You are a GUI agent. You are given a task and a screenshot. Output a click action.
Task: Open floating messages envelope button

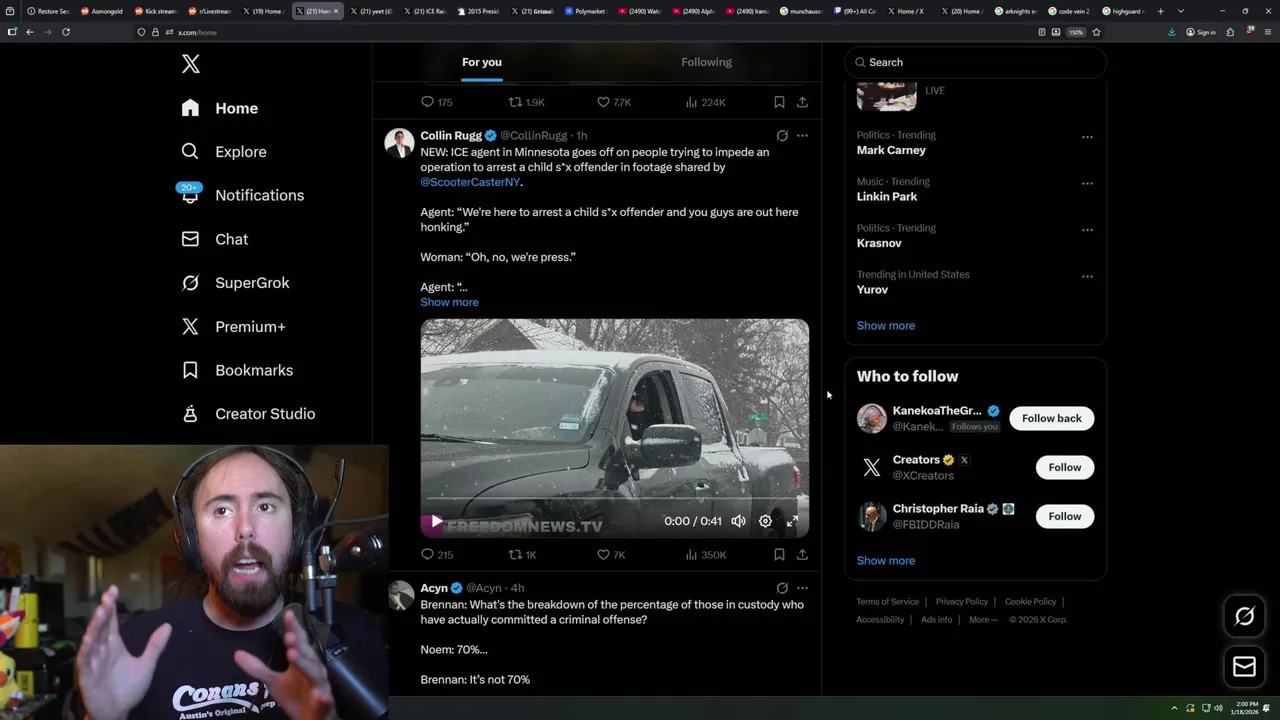click(x=1244, y=667)
